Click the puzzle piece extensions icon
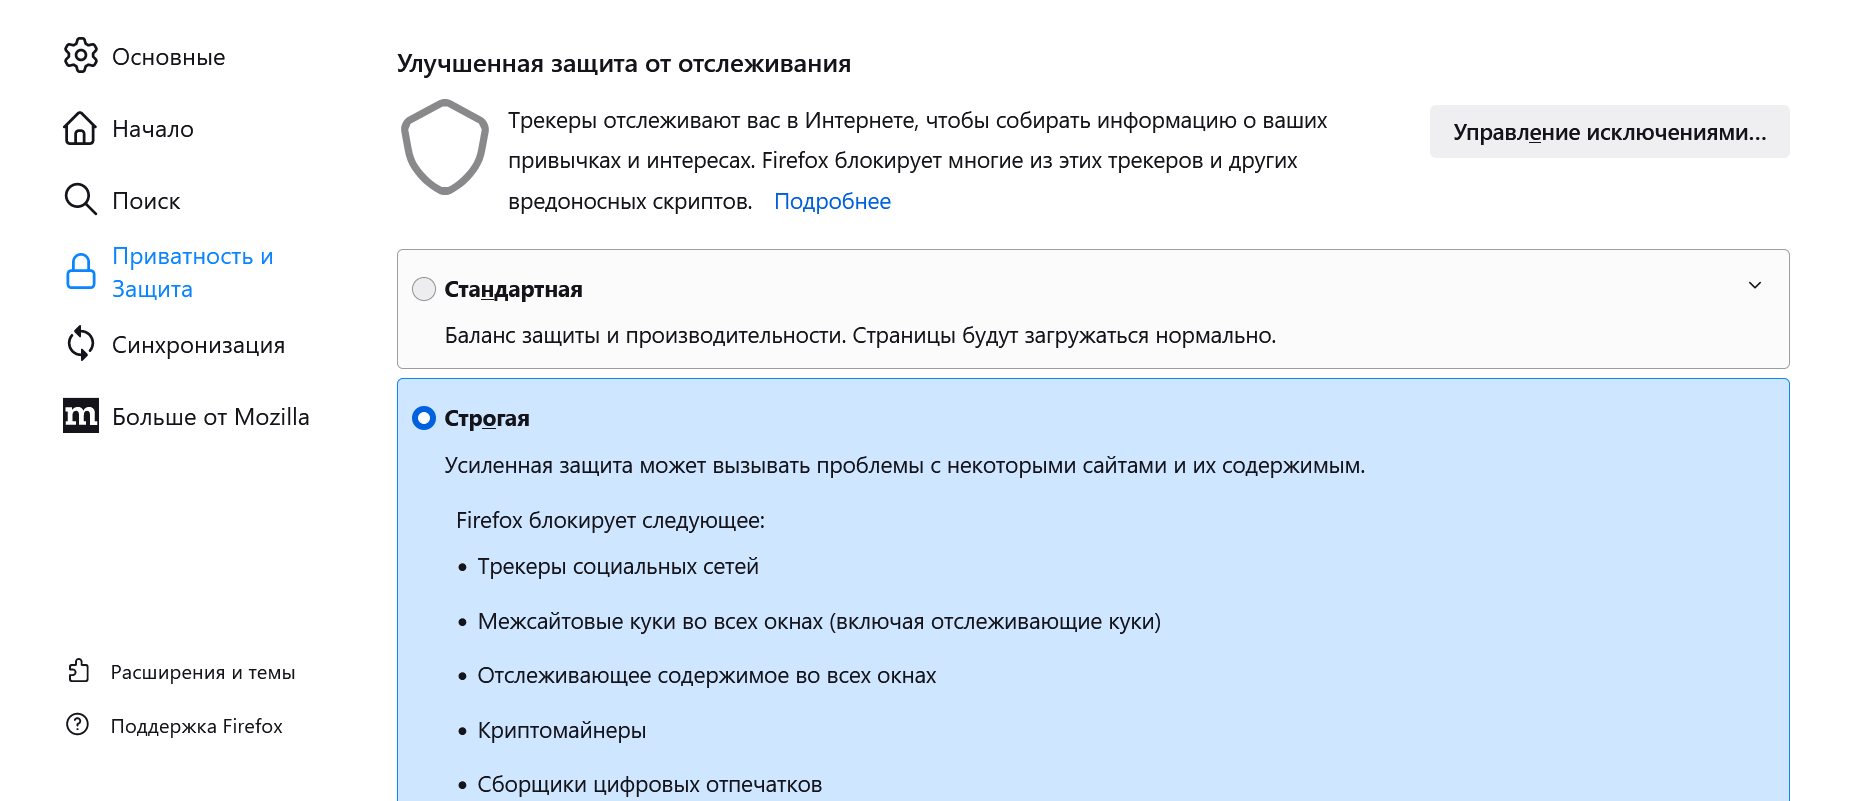1867x801 pixels. pyautogui.click(x=78, y=671)
